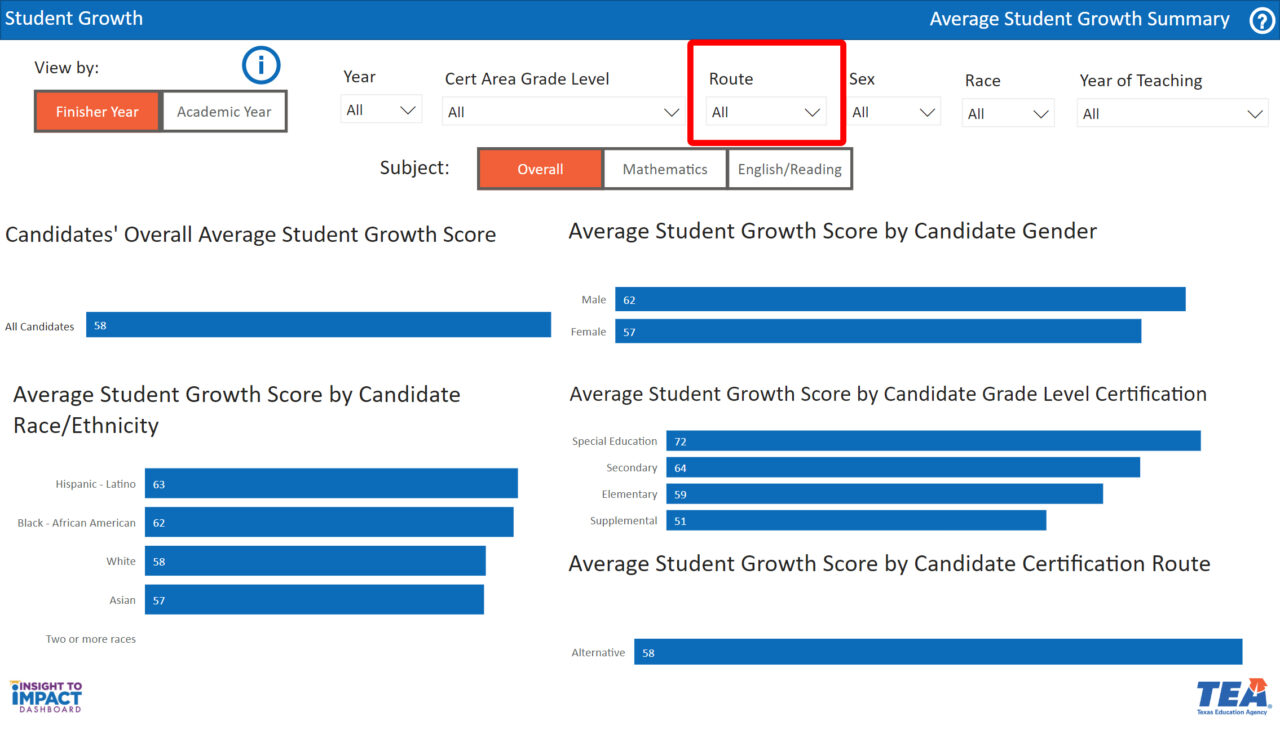Expand the Race filter dropdown
The height and width of the screenshot is (729, 1280).
click(x=1007, y=112)
